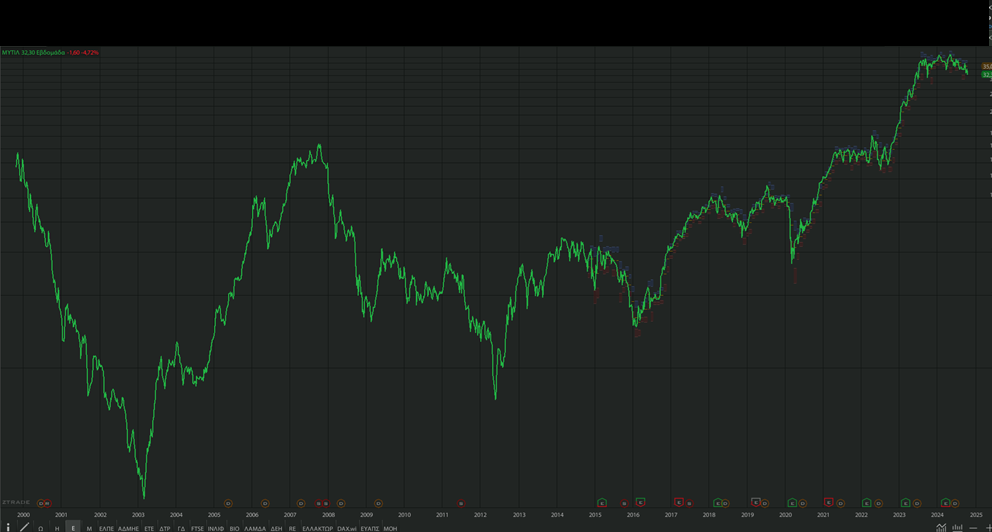Click the 2003 year label on time axis
This screenshot has height=532, width=992.
[x=138, y=515]
